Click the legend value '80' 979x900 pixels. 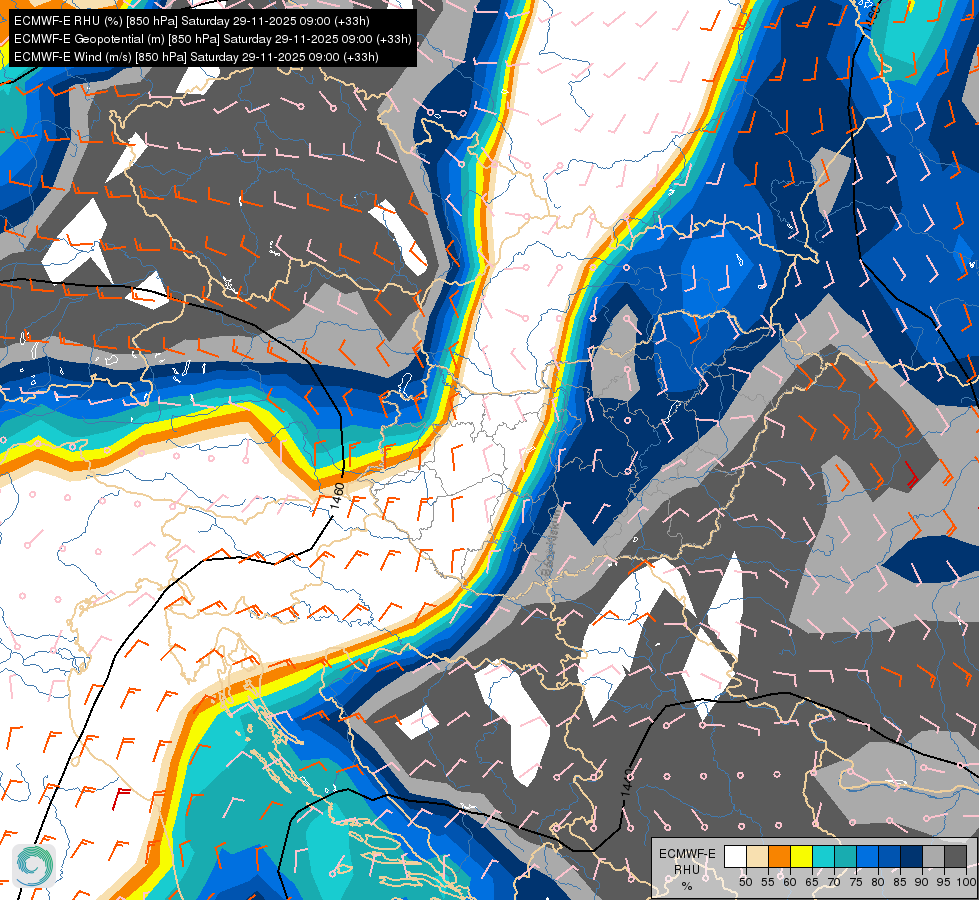[878, 882]
